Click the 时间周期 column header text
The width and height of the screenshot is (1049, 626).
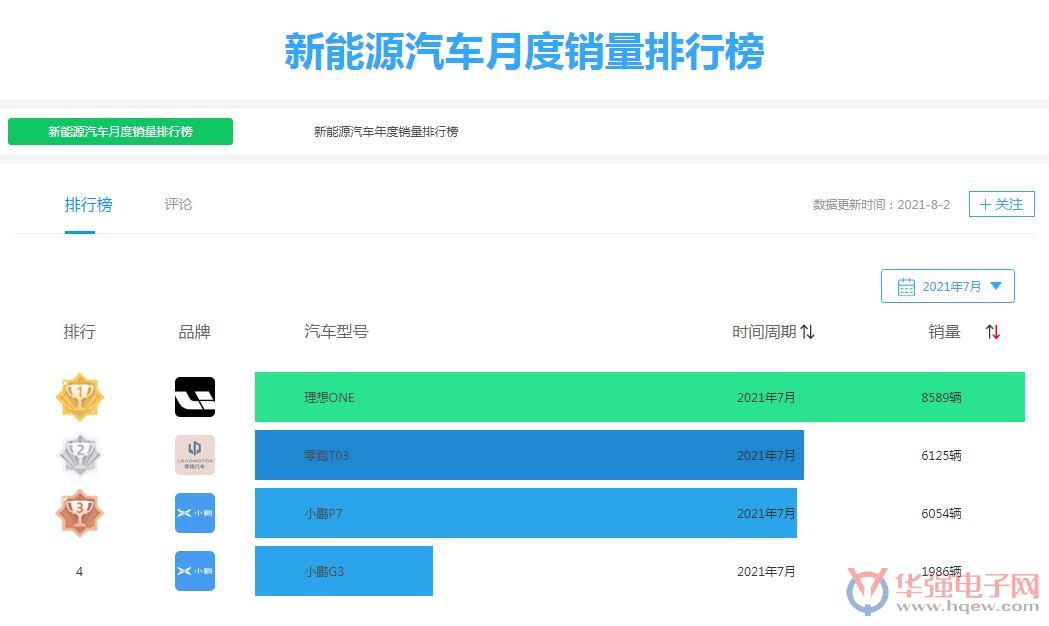click(764, 332)
